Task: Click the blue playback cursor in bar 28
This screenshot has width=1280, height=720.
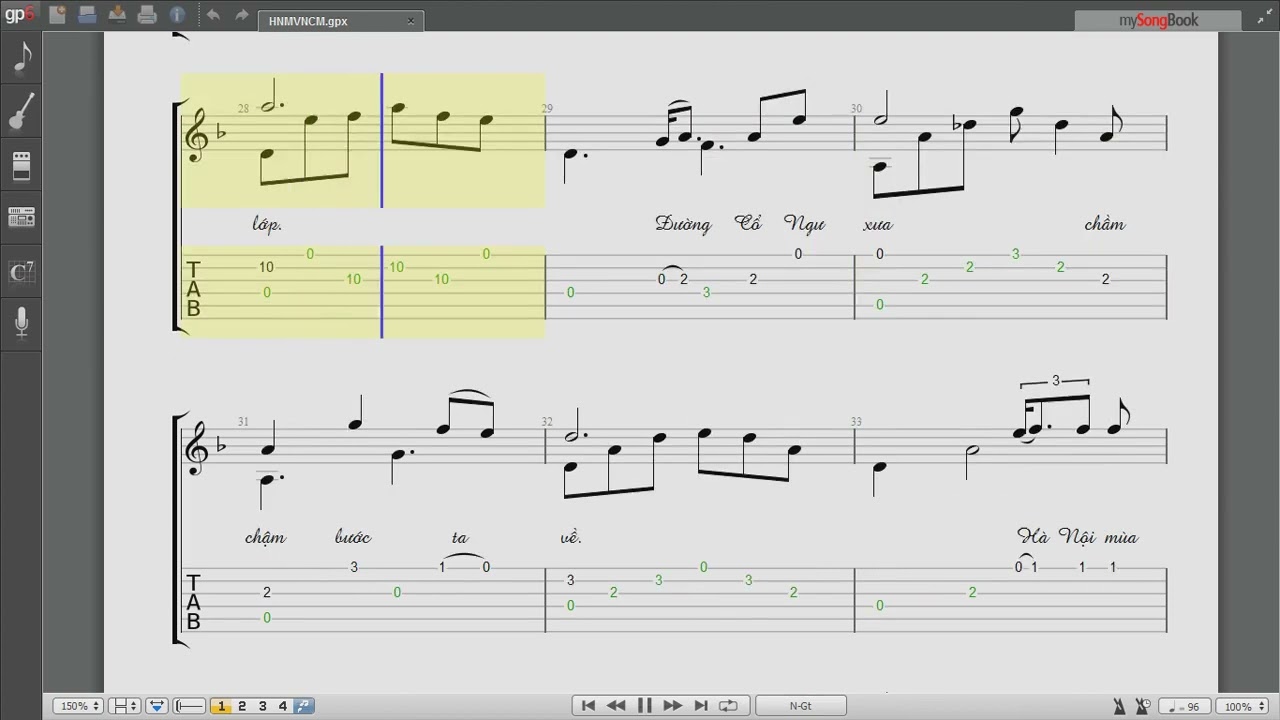Action: 381,205
